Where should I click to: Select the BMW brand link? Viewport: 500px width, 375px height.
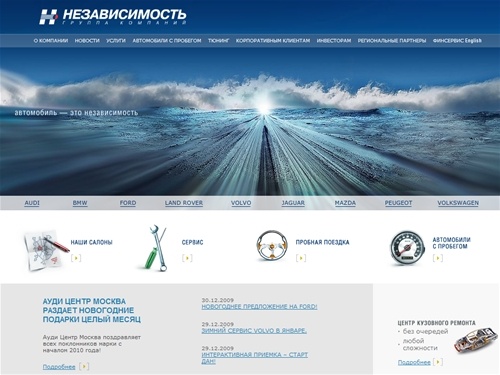click(80, 203)
